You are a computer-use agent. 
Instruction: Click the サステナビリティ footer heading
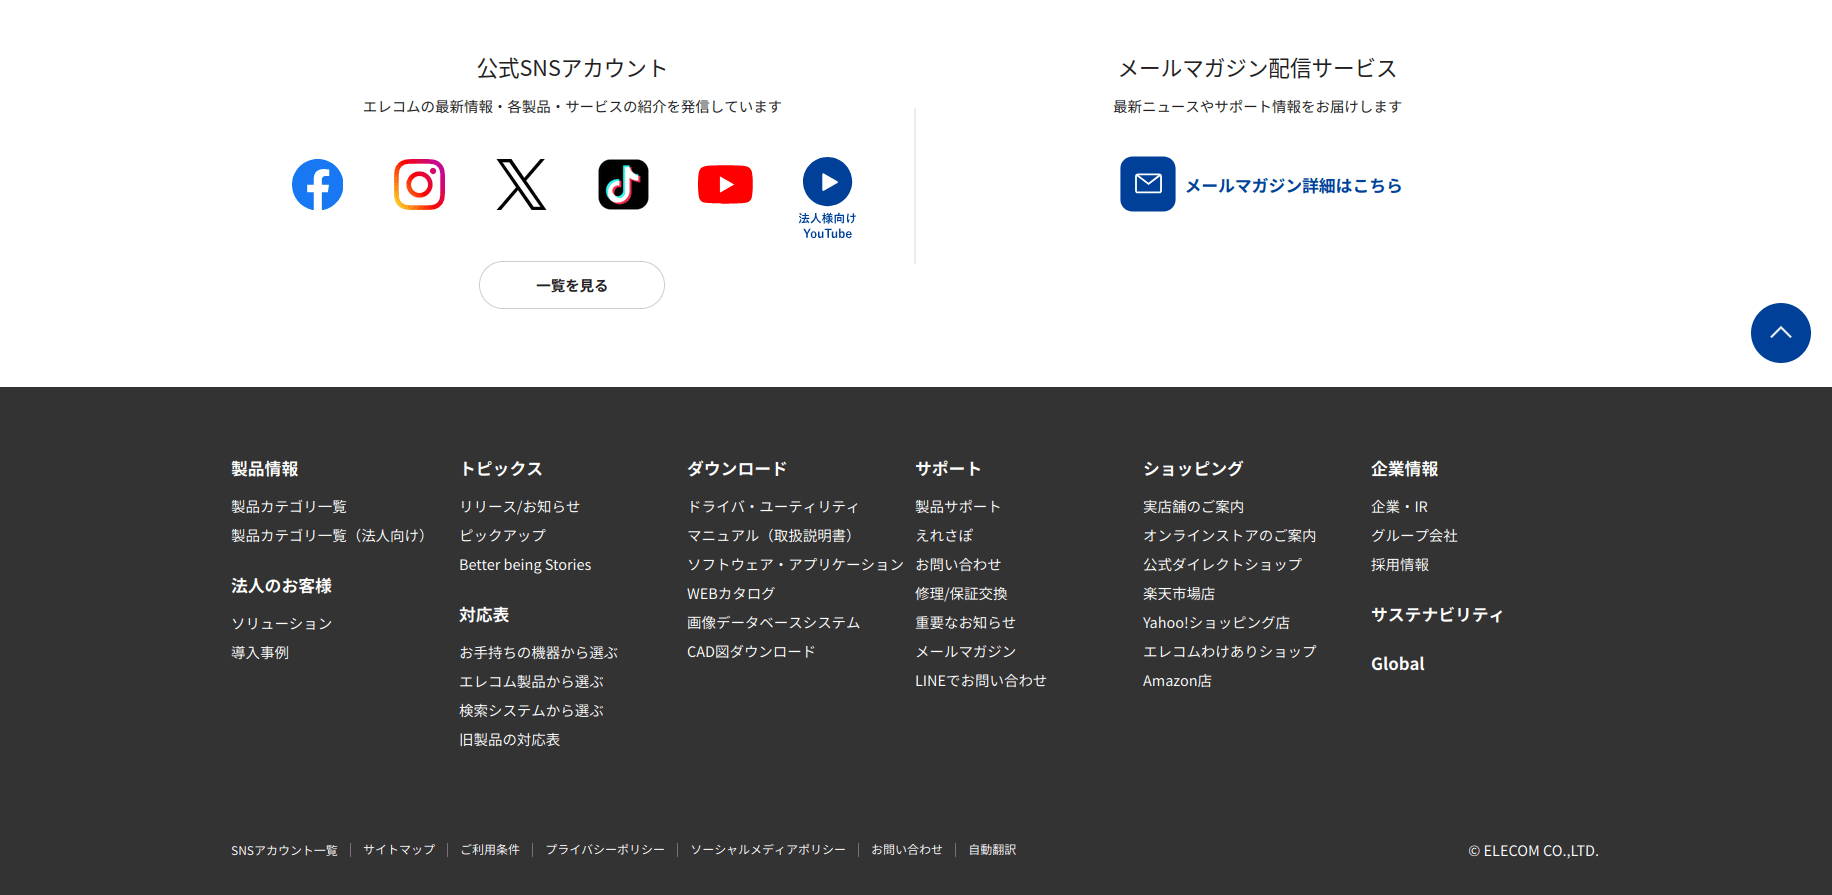[1437, 615]
